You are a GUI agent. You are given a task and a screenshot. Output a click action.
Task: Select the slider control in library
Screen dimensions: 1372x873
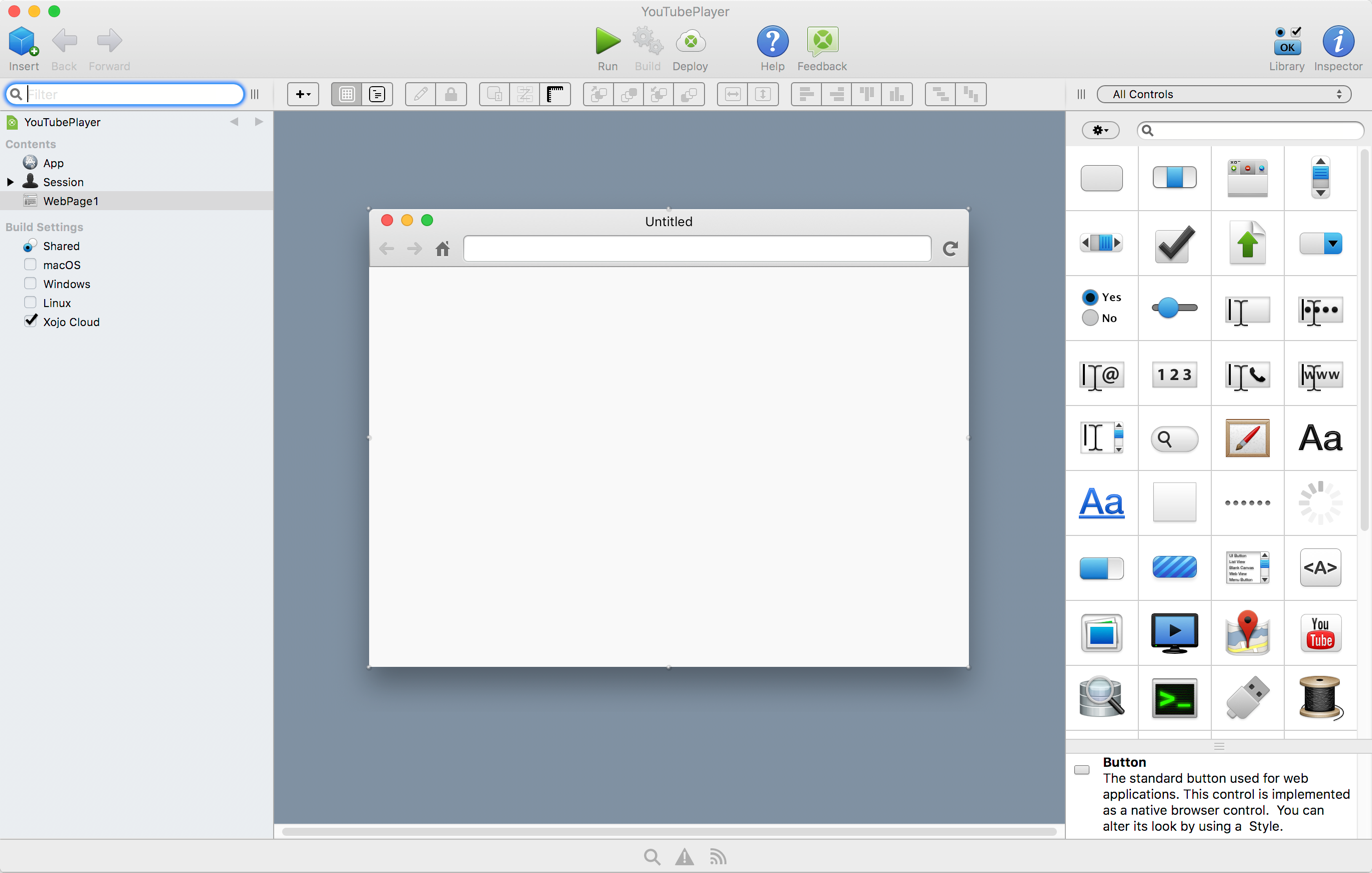pyautogui.click(x=1174, y=309)
